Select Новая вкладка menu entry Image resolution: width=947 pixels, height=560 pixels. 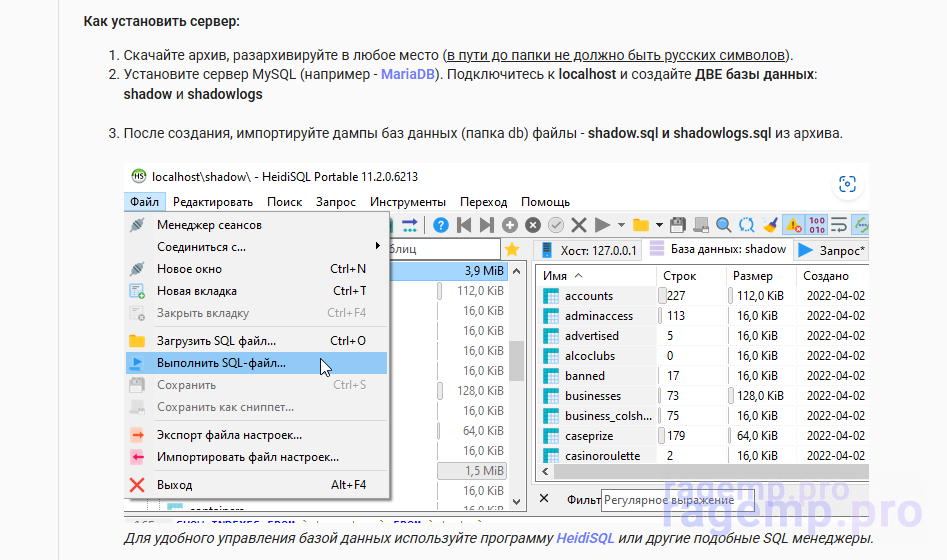click(x=257, y=291)
